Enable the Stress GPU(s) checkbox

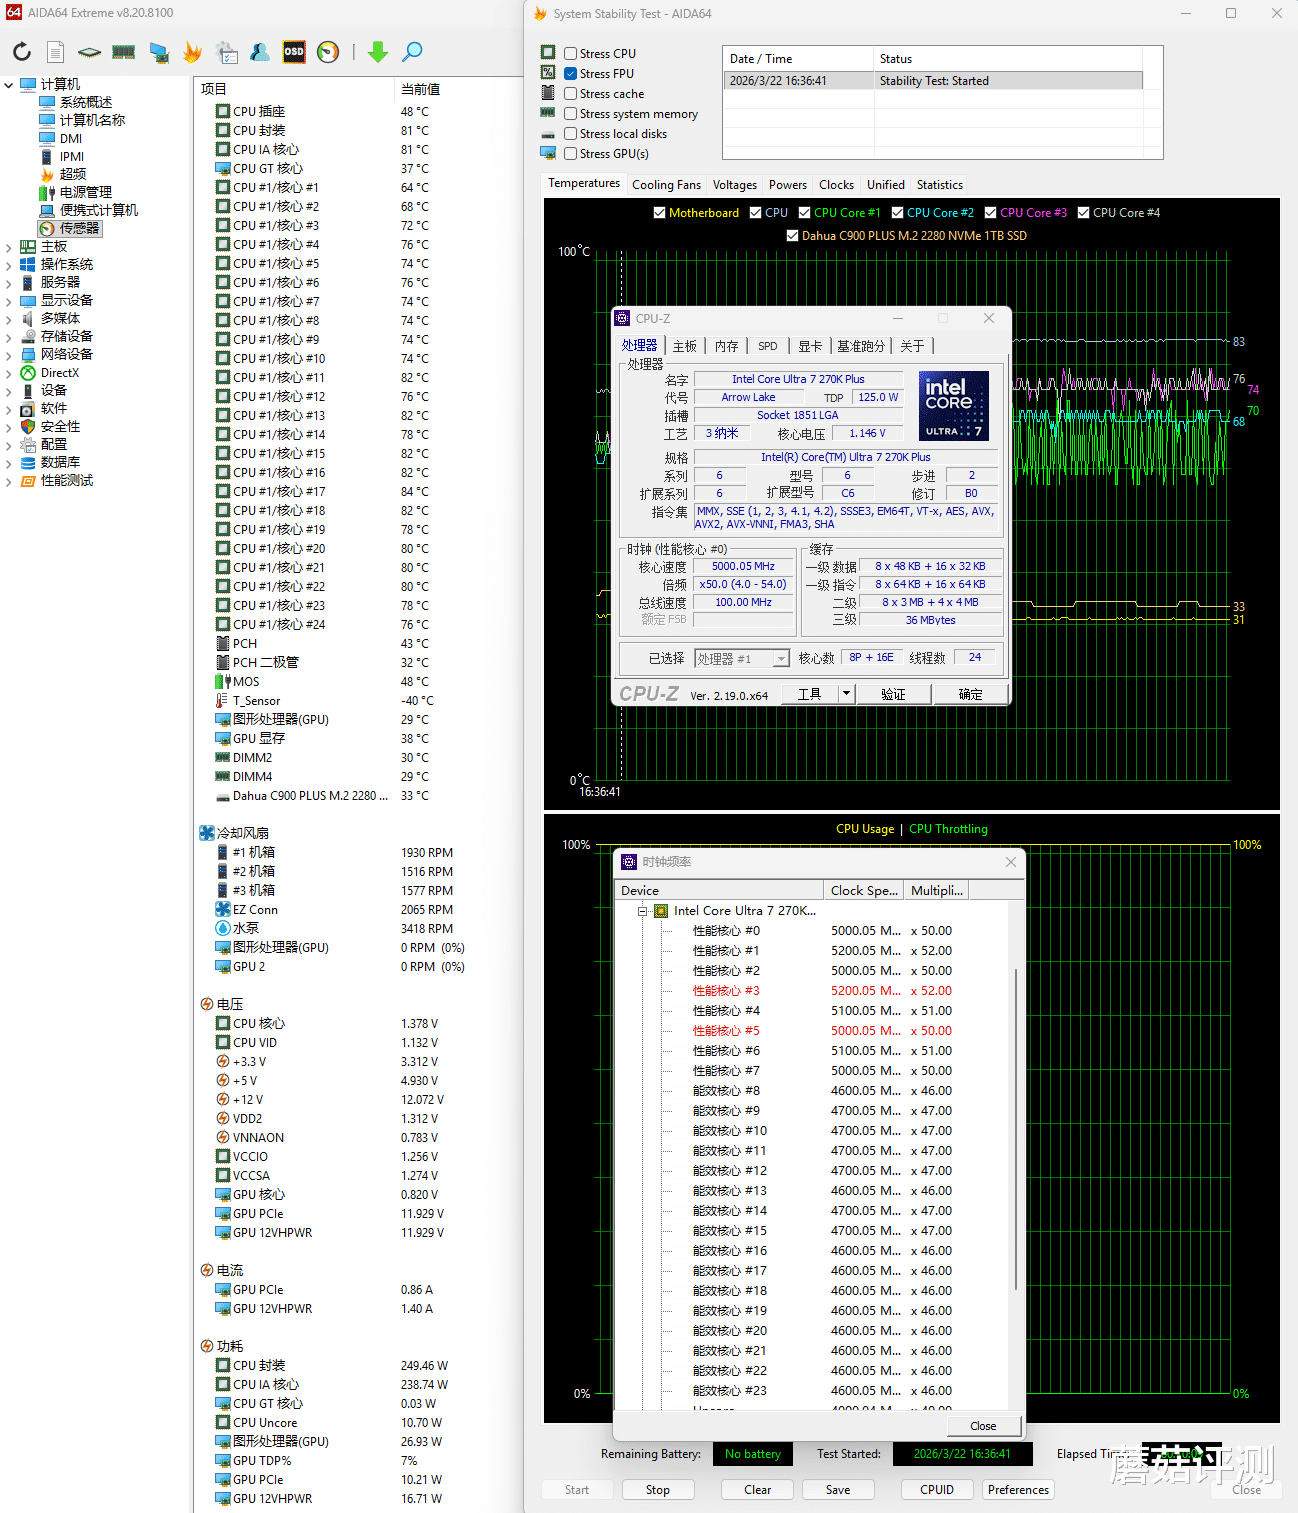[570, 154]
